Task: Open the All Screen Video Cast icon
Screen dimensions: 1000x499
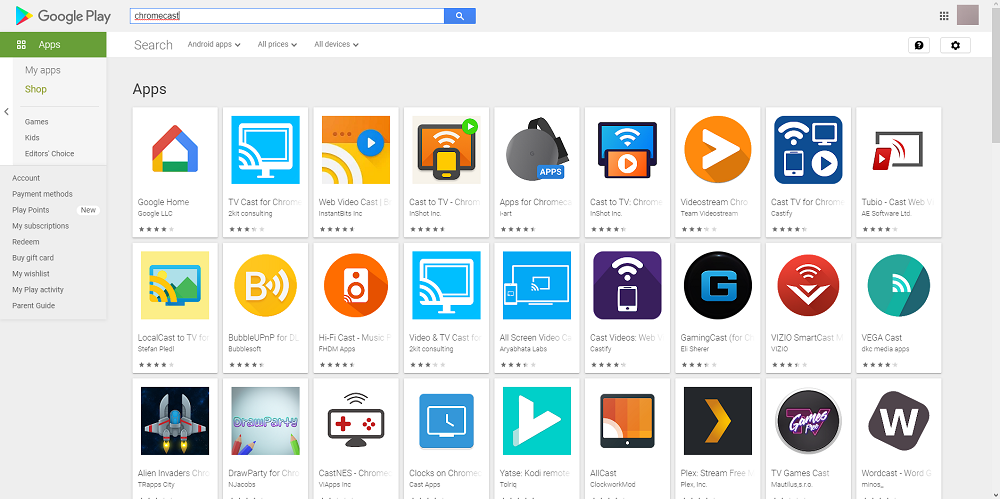Action: [x=537, y=285]
